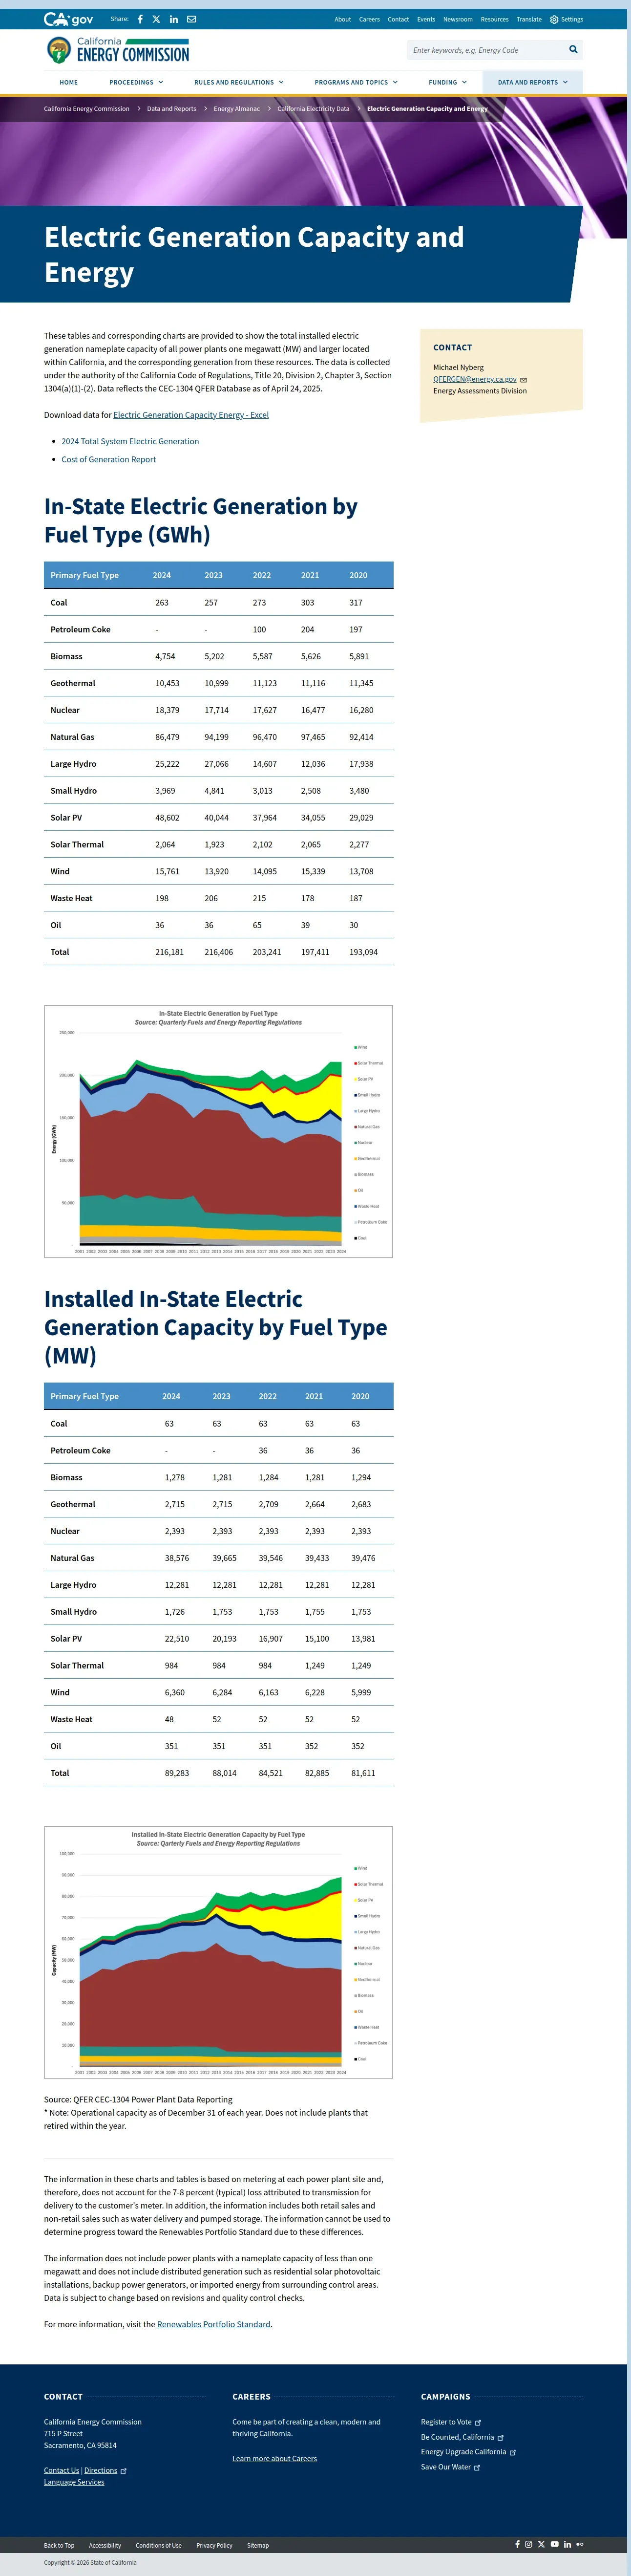Share page on LinkedIn from header
The width and height of the screenshot is (631, 2576).
pos(174,19)
